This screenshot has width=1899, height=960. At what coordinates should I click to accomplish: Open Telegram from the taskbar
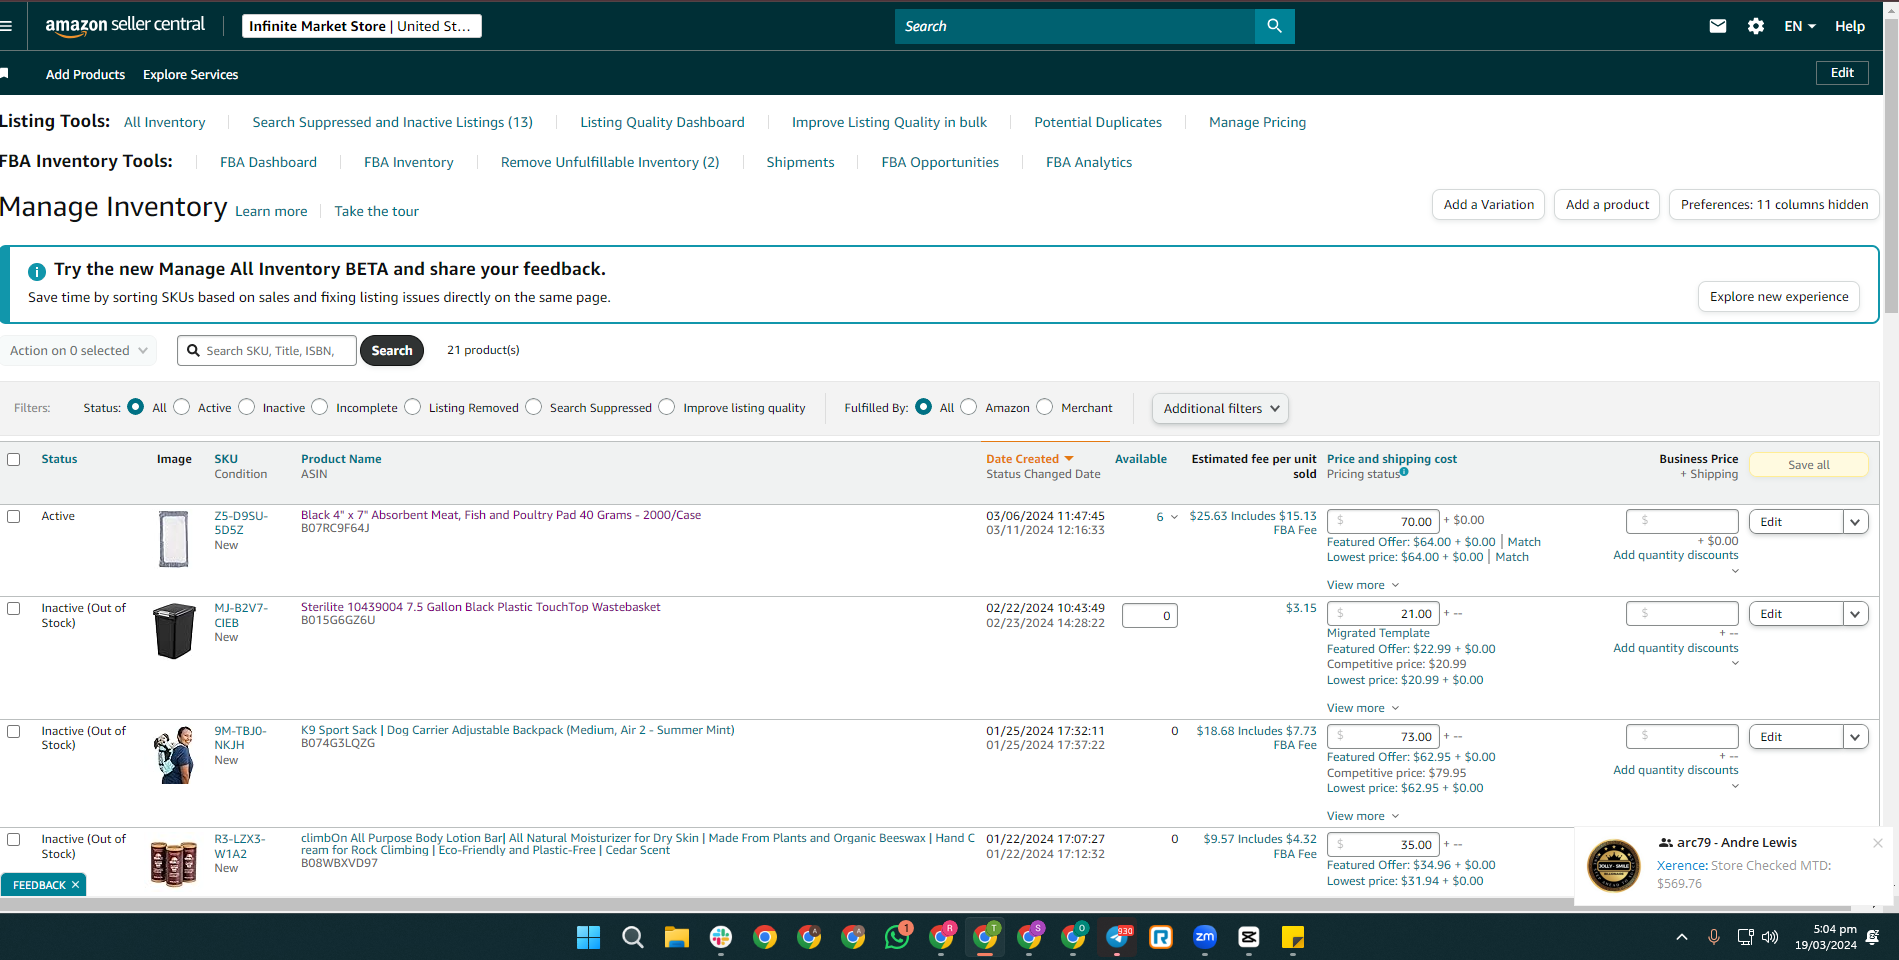click(1117, 937)
